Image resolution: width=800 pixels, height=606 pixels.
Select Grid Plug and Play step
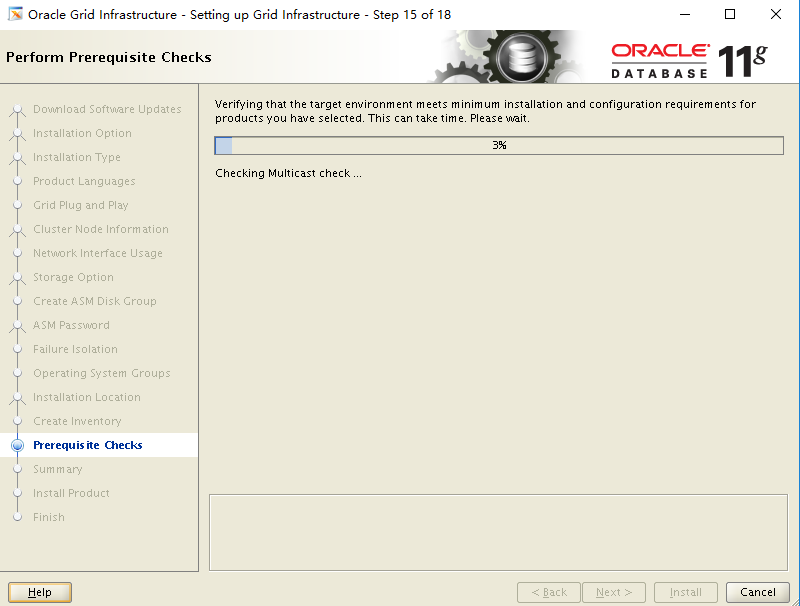click(x=81, y=205)
